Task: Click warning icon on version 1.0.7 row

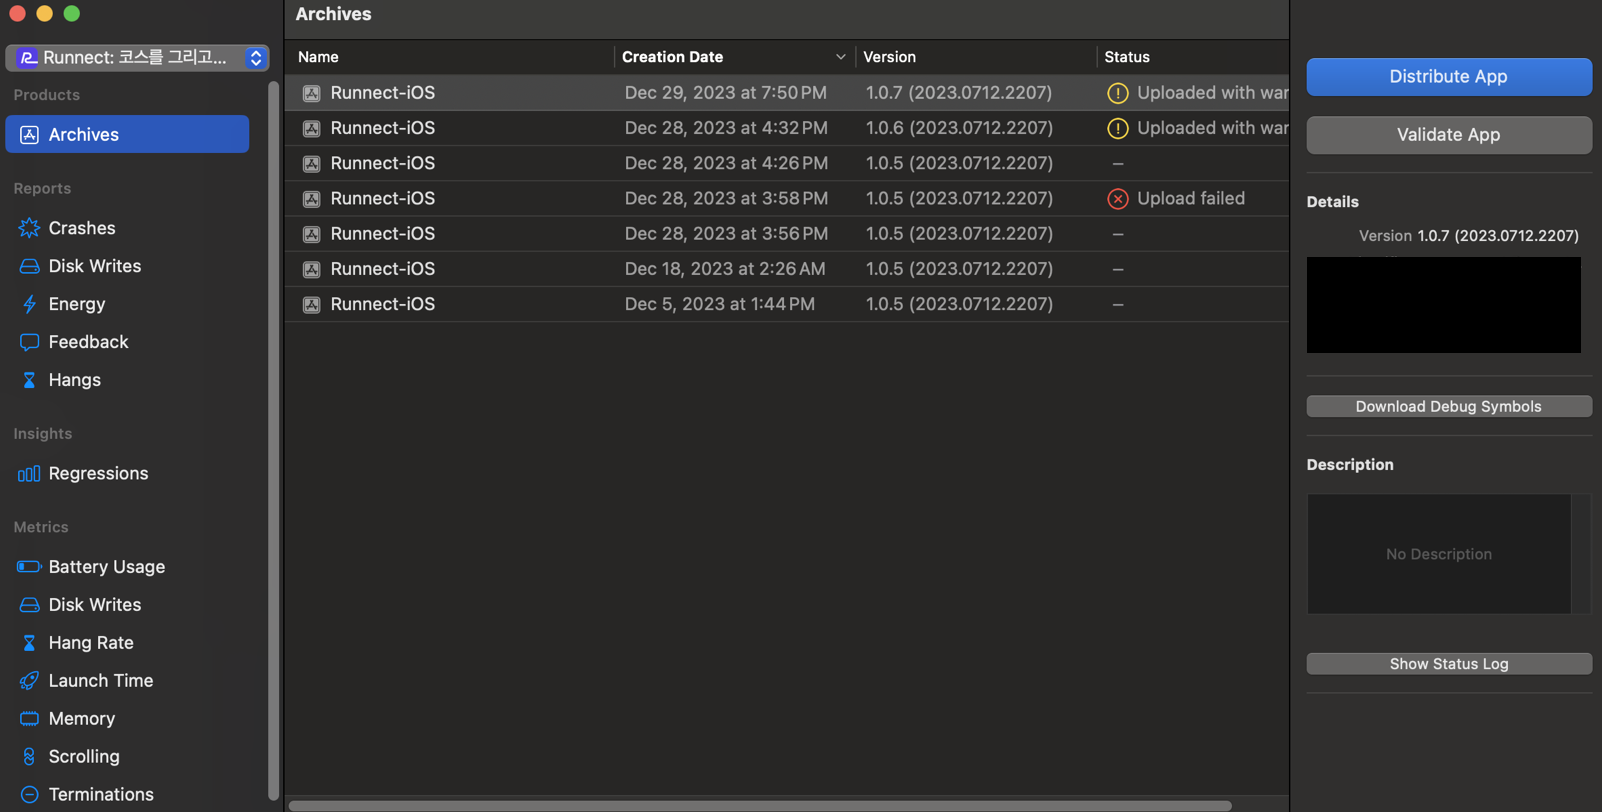Action: pos(1118,93)
